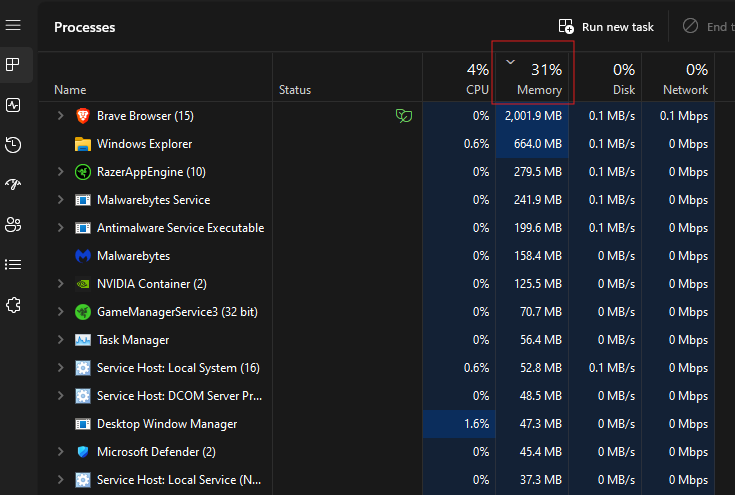
Task: Expand the Brave Browser process group
Action: 60,116
